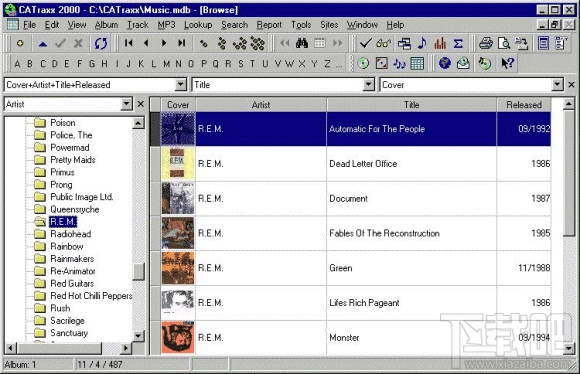Go to the next record
The image size is (580, 374).
pyautogui.click(x=163, y=43)
